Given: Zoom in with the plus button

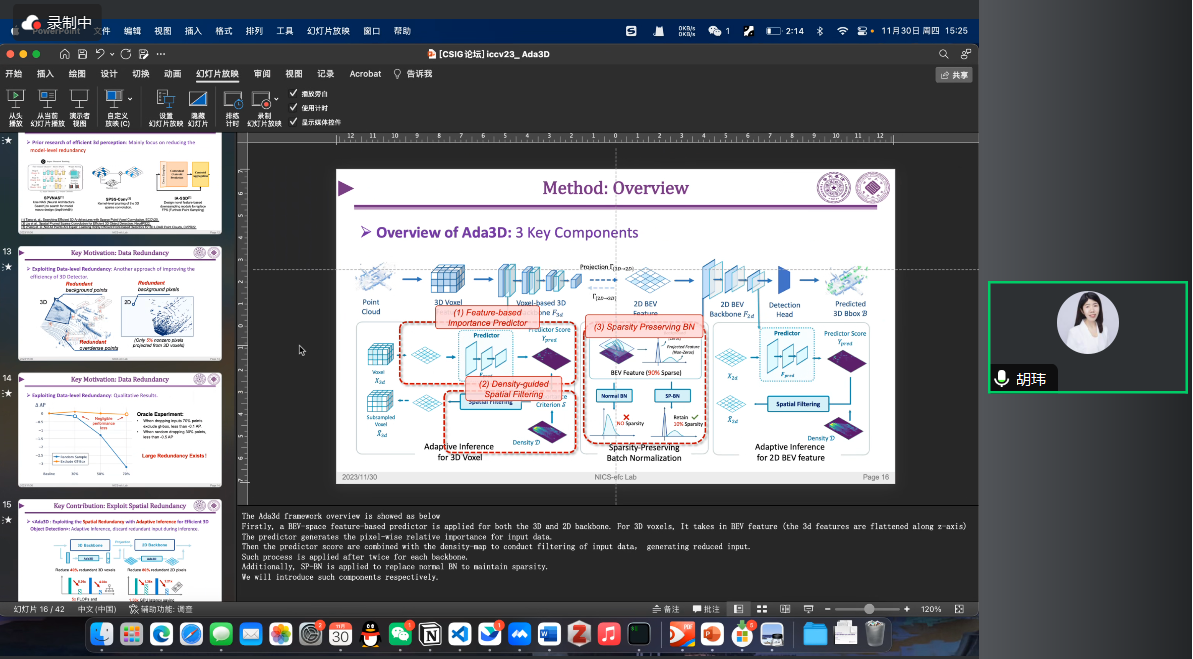Looking at the screenshot, I should (x=907, y=609).
